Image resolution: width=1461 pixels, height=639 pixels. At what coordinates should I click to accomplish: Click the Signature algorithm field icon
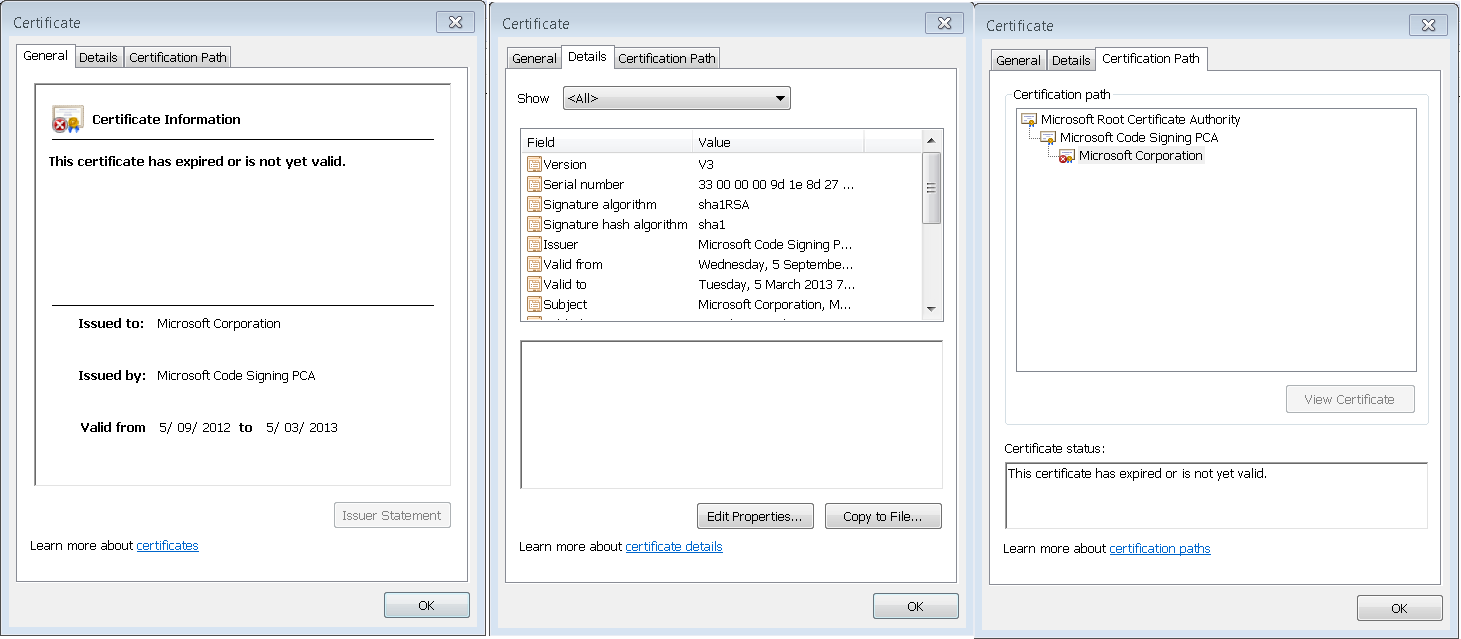coord(534,204)
